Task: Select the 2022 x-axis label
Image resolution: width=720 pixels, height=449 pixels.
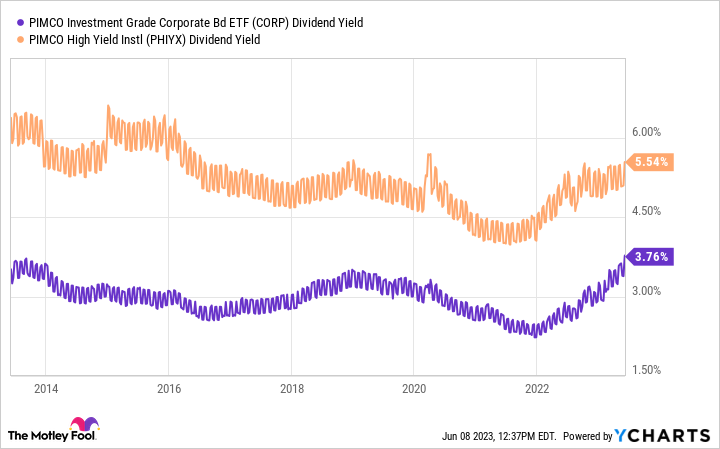Action: pos(537,390)
